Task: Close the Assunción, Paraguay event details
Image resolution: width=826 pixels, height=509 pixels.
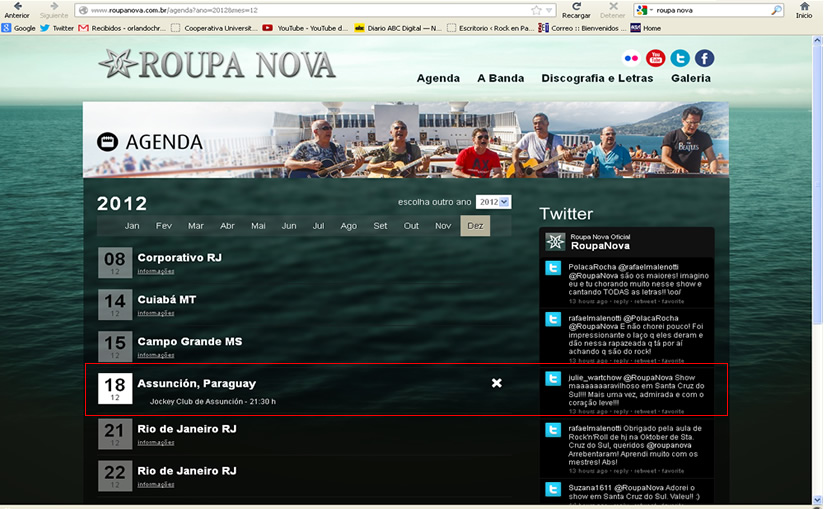Action: 496,383
